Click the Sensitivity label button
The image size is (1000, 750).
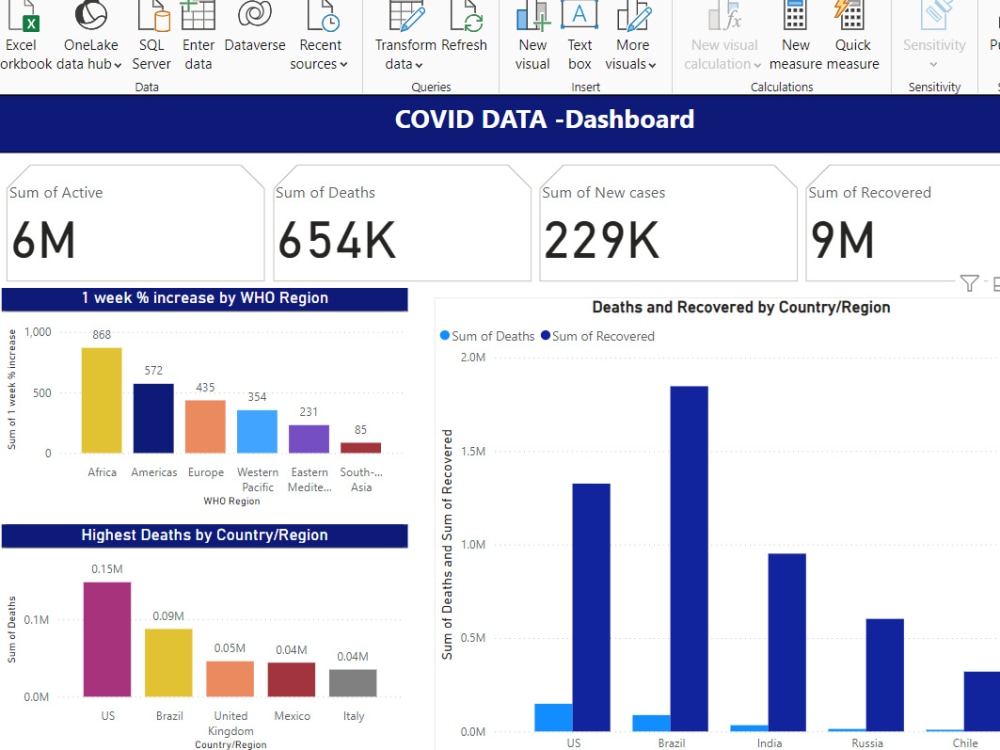[934, 35]
